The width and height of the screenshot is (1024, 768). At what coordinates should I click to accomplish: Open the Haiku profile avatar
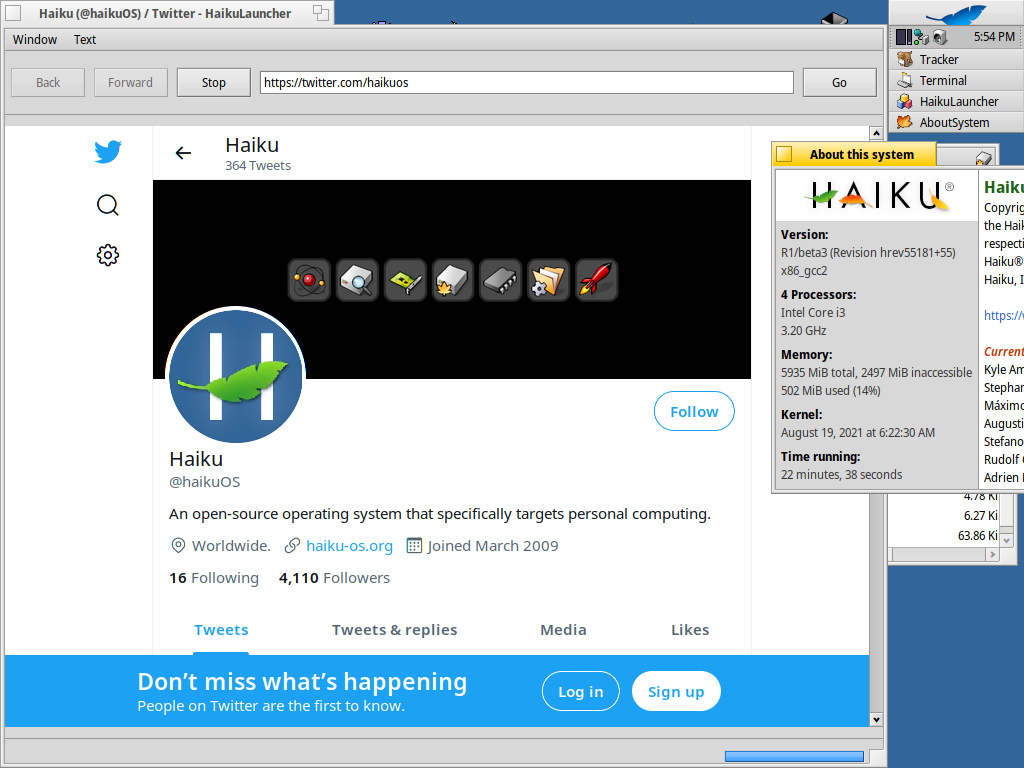pos(236,376)
